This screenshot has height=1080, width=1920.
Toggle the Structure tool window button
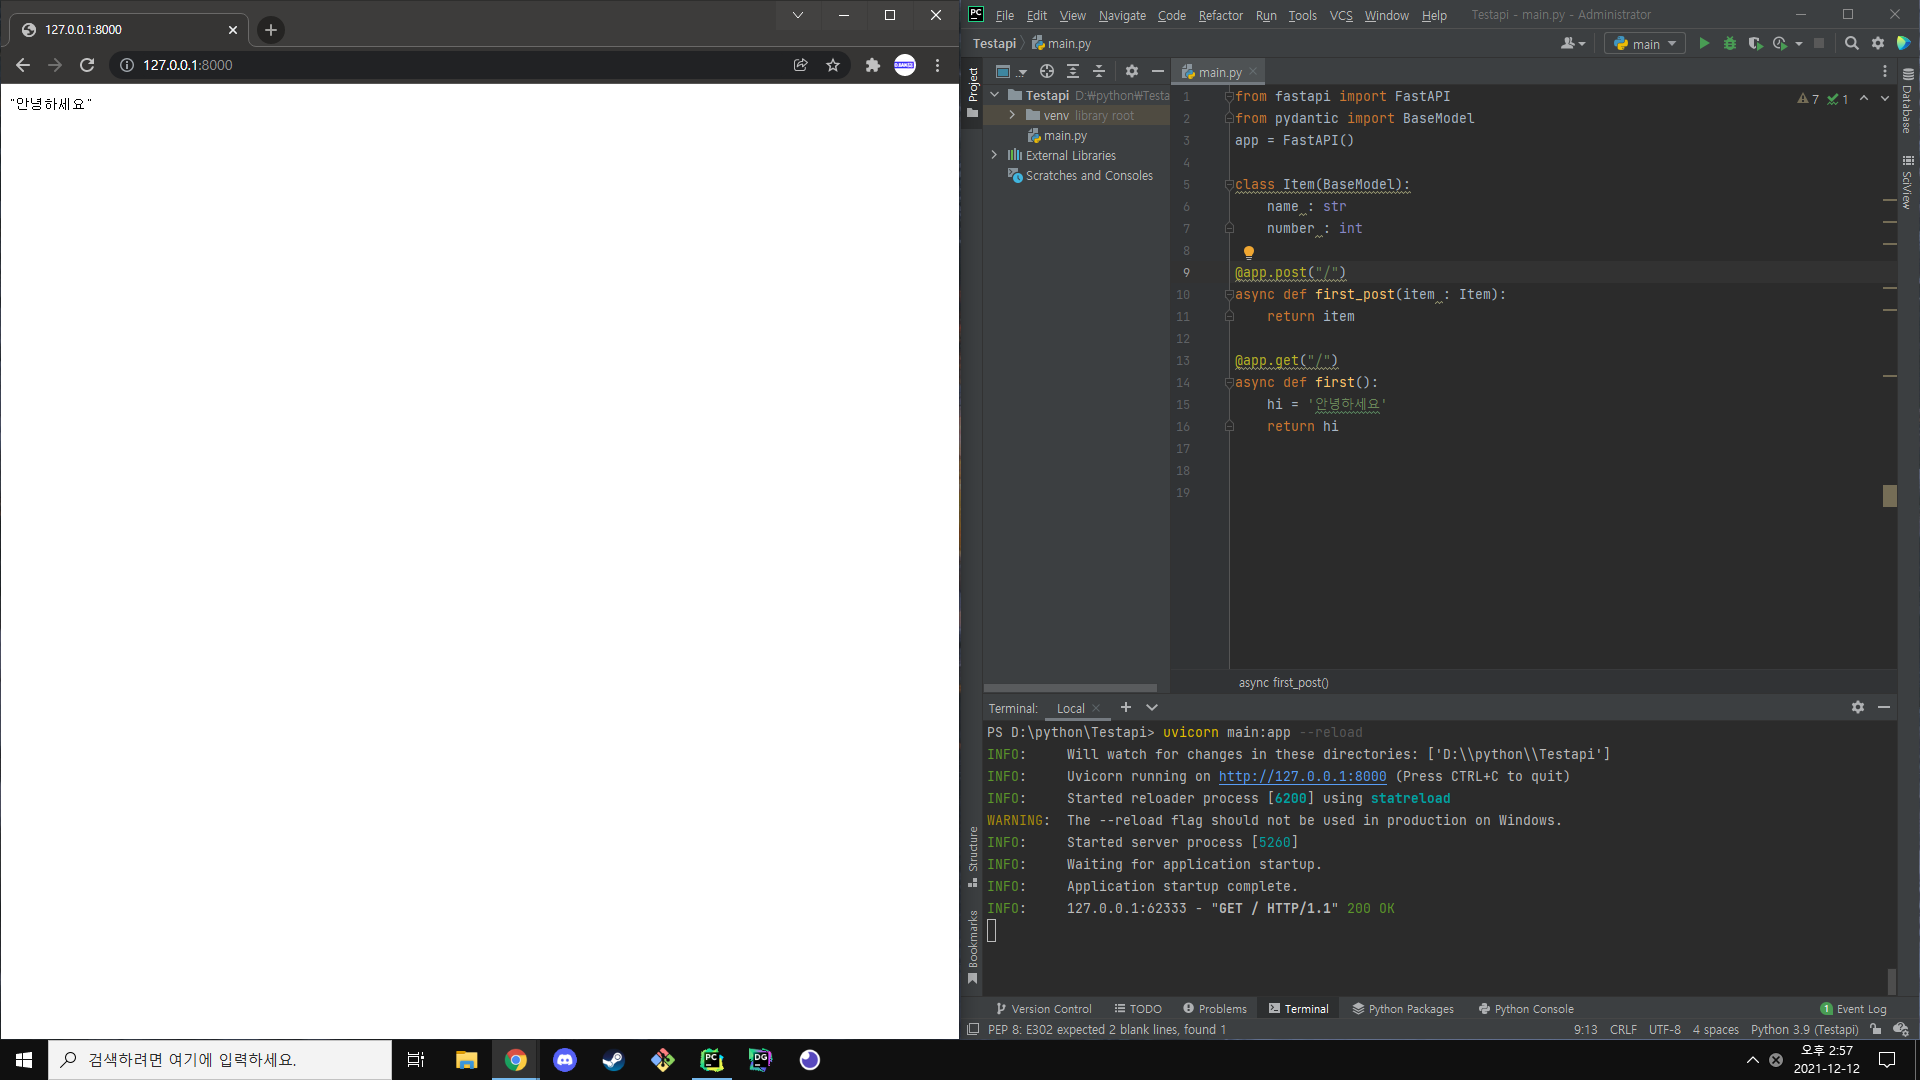pyautogui.click(x=973, y=855)
